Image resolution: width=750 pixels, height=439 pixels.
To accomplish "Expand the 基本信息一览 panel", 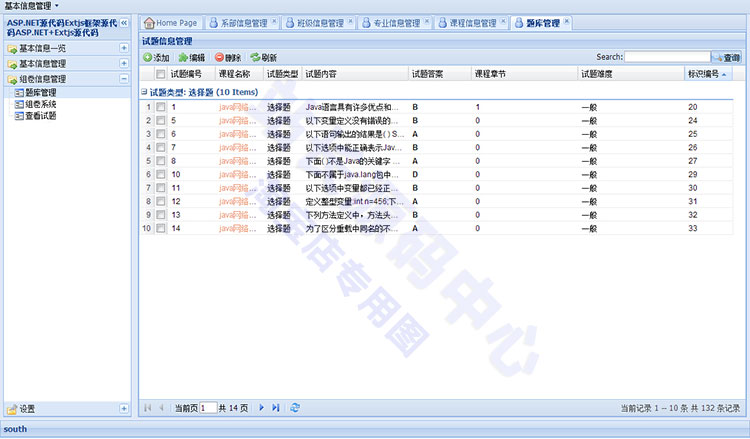I will click(124, 48).
